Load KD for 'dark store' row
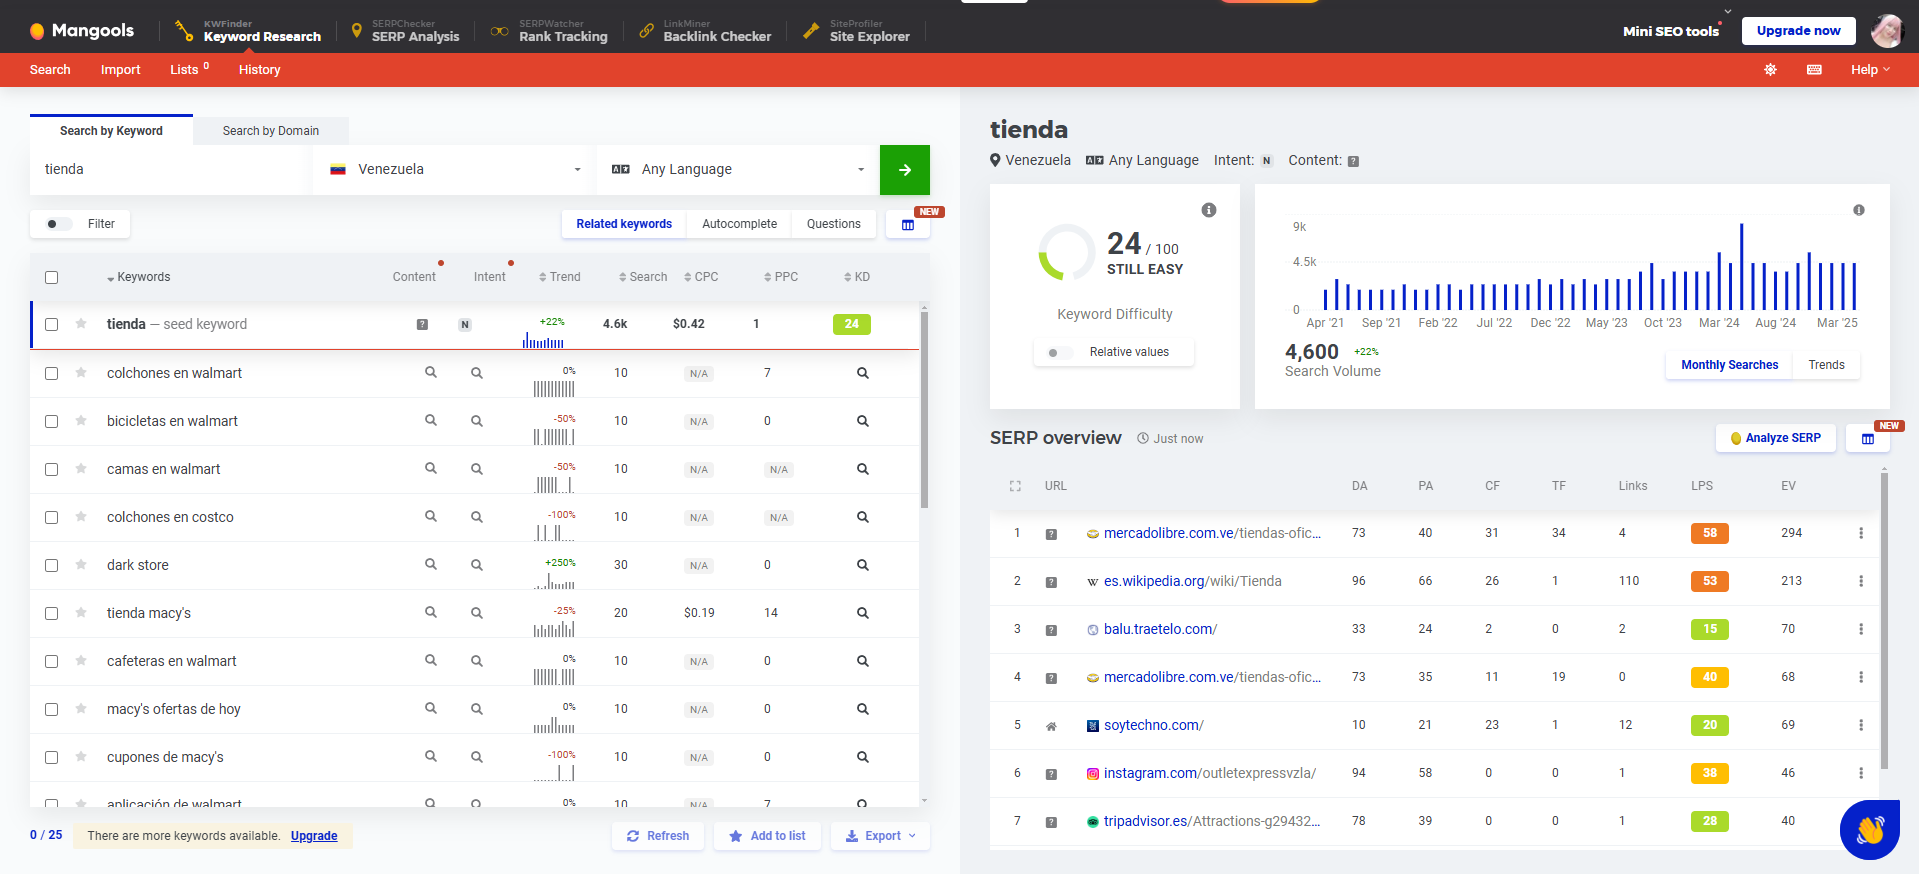 coord(862,565)
